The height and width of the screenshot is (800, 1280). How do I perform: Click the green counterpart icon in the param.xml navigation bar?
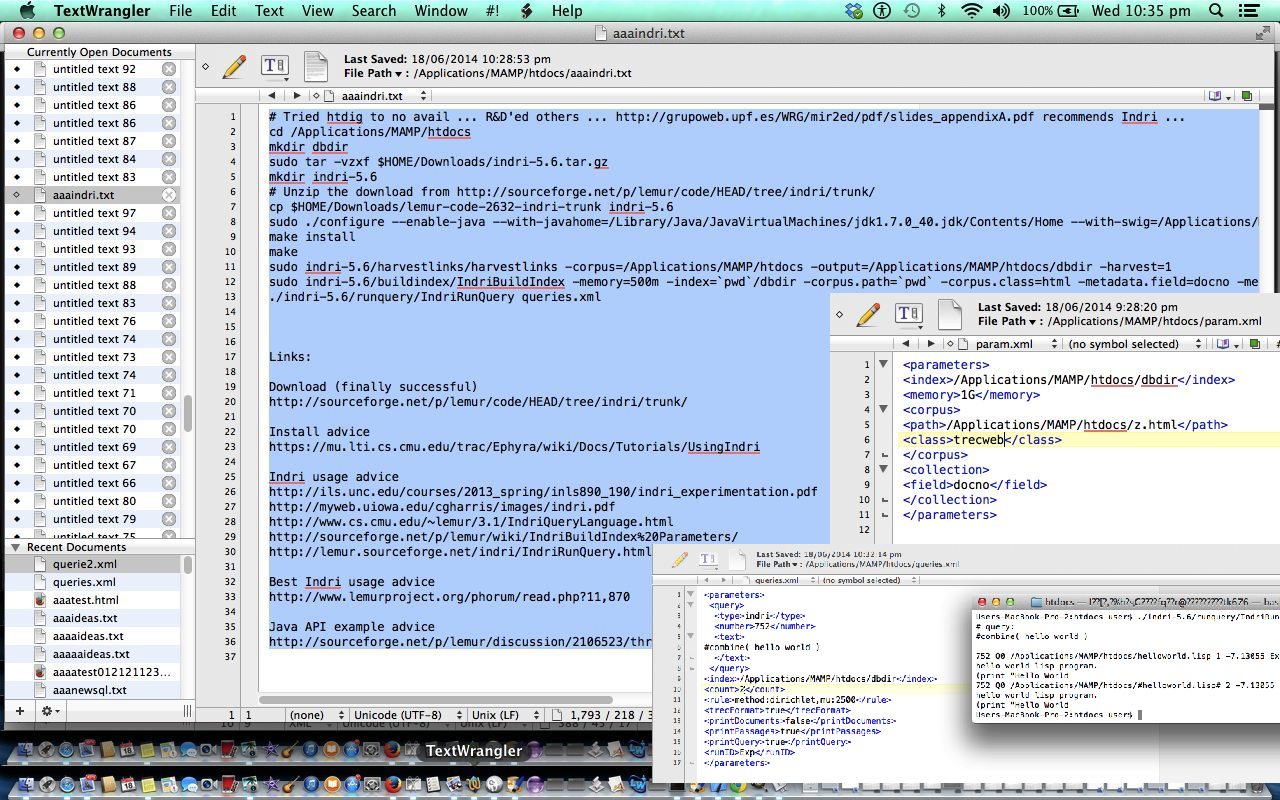click(x=1256, y=344)
